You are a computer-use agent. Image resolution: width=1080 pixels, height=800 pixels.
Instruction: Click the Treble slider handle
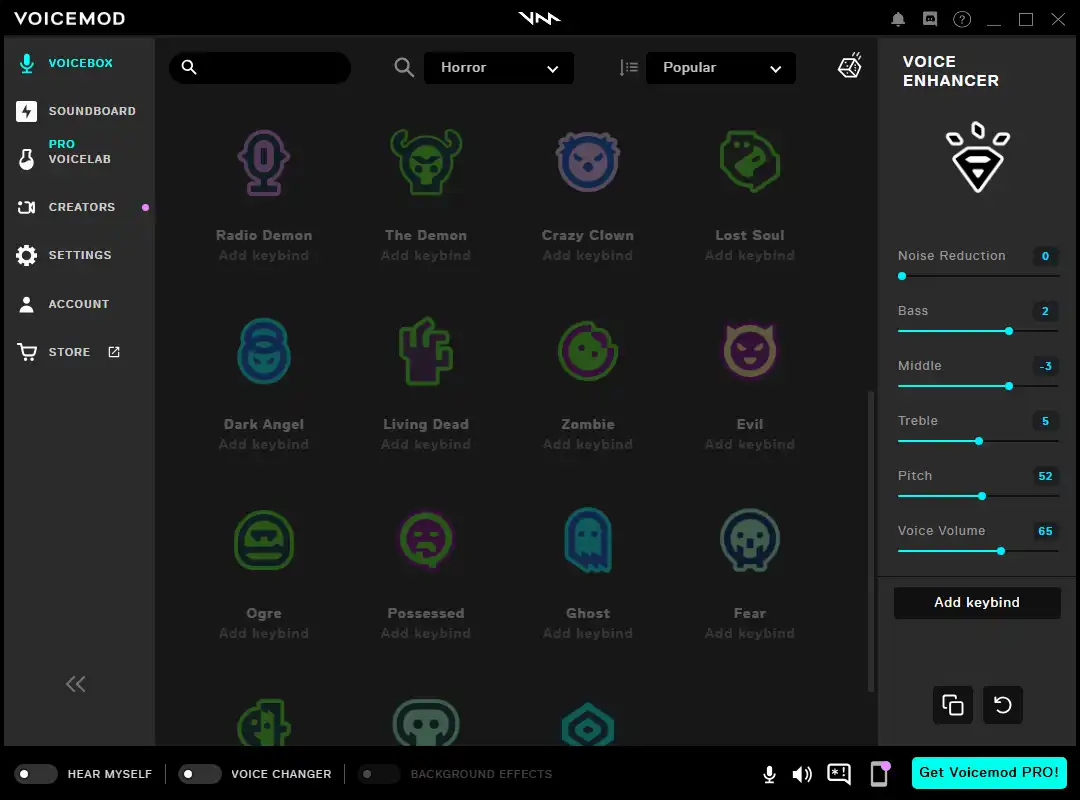coord(979,441)
